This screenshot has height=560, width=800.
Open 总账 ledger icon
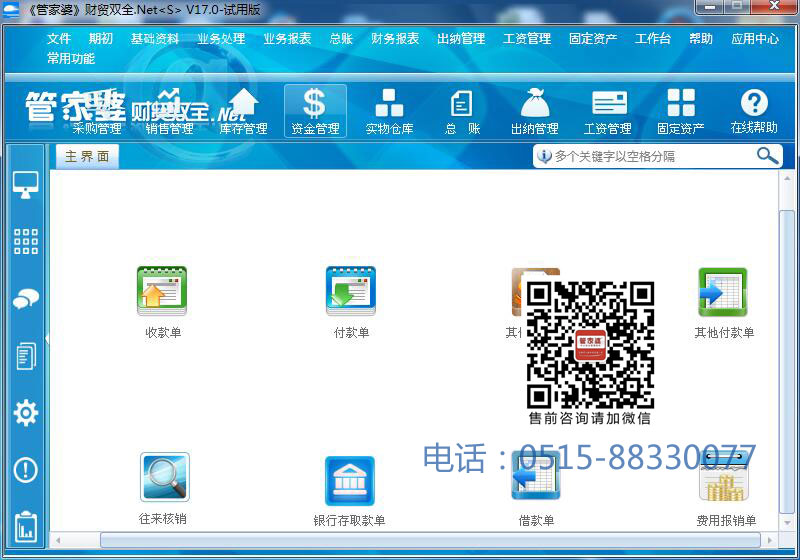(462, 112)
